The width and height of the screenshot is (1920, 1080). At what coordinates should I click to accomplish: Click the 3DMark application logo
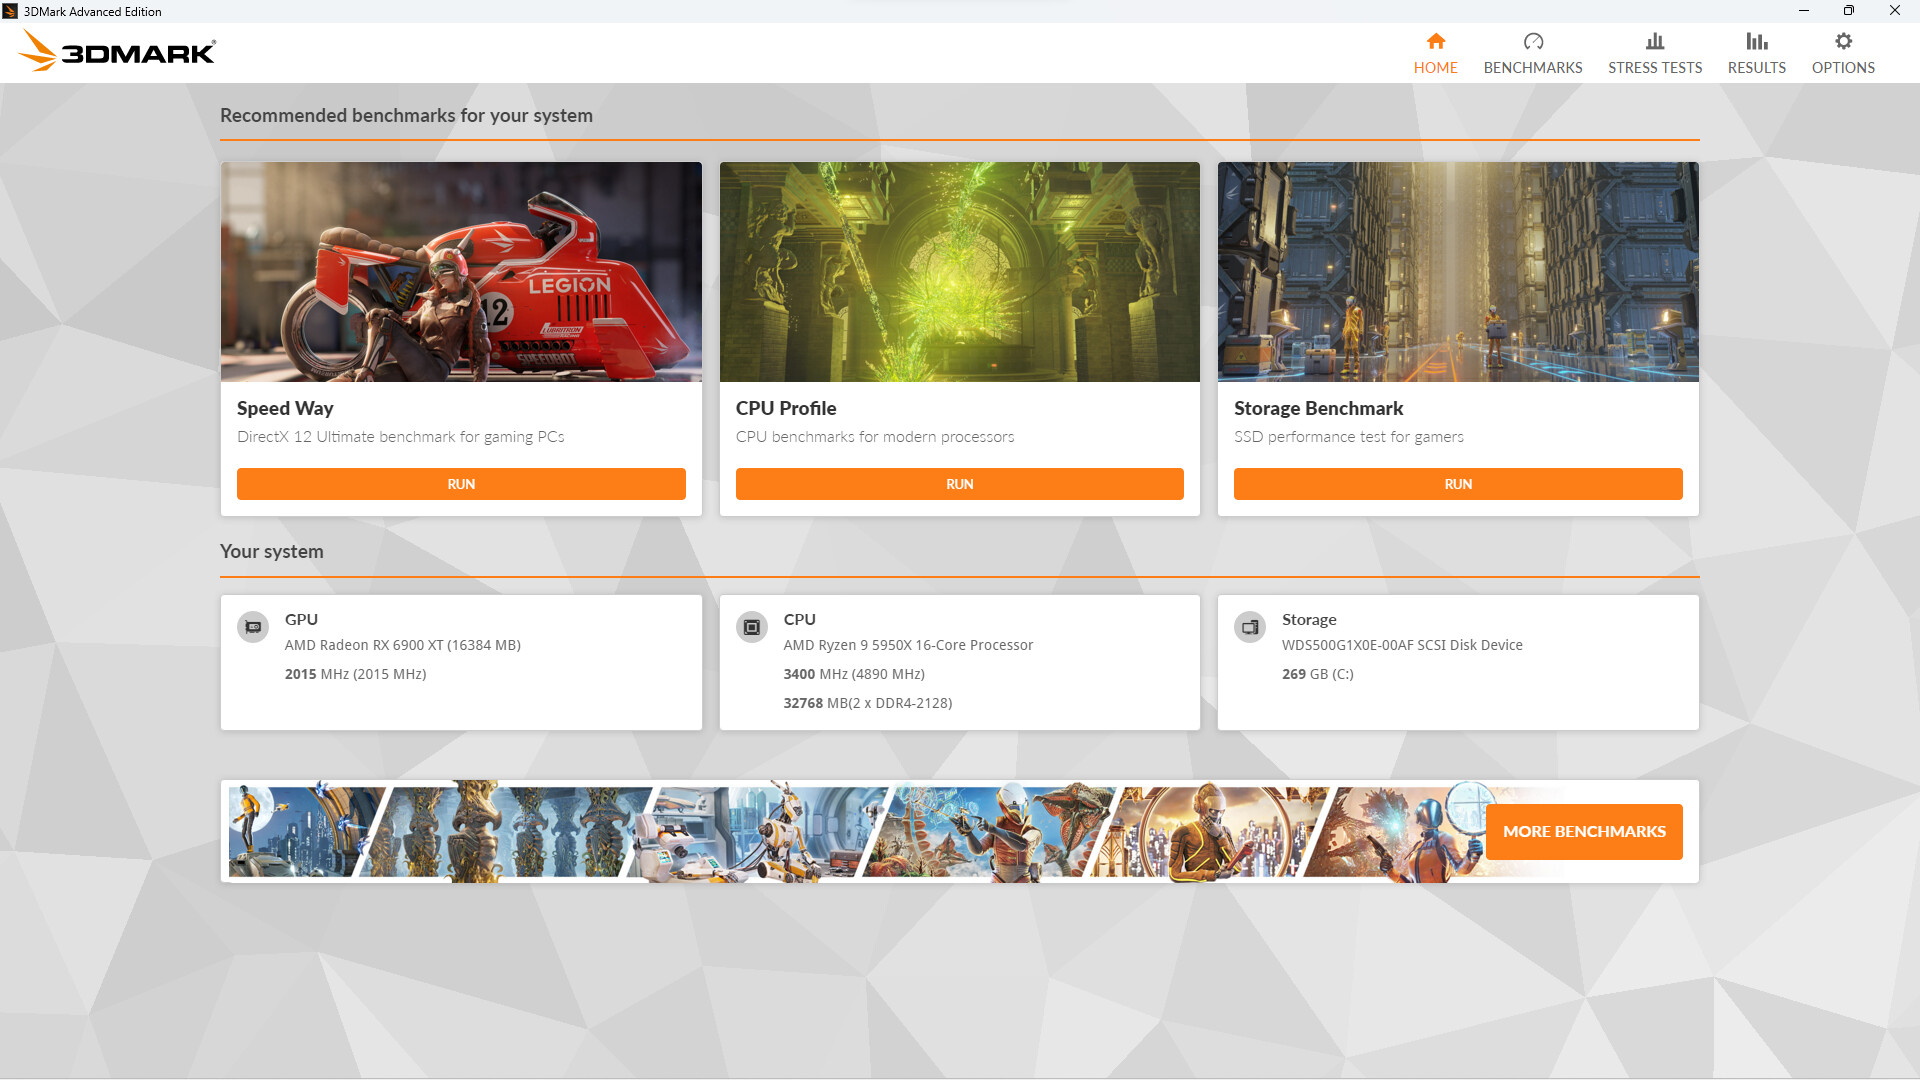(x=117, y=51)
